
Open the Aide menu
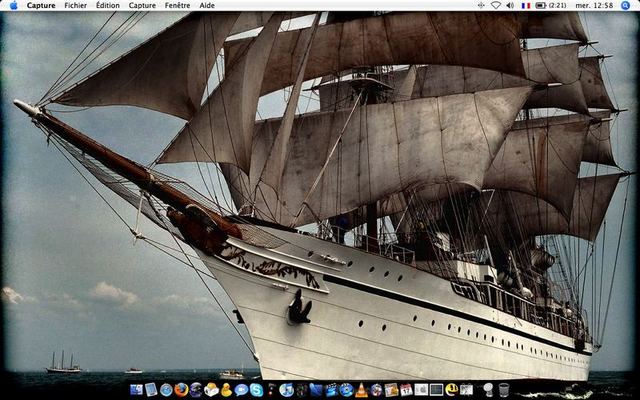click(x=207, y=5)
